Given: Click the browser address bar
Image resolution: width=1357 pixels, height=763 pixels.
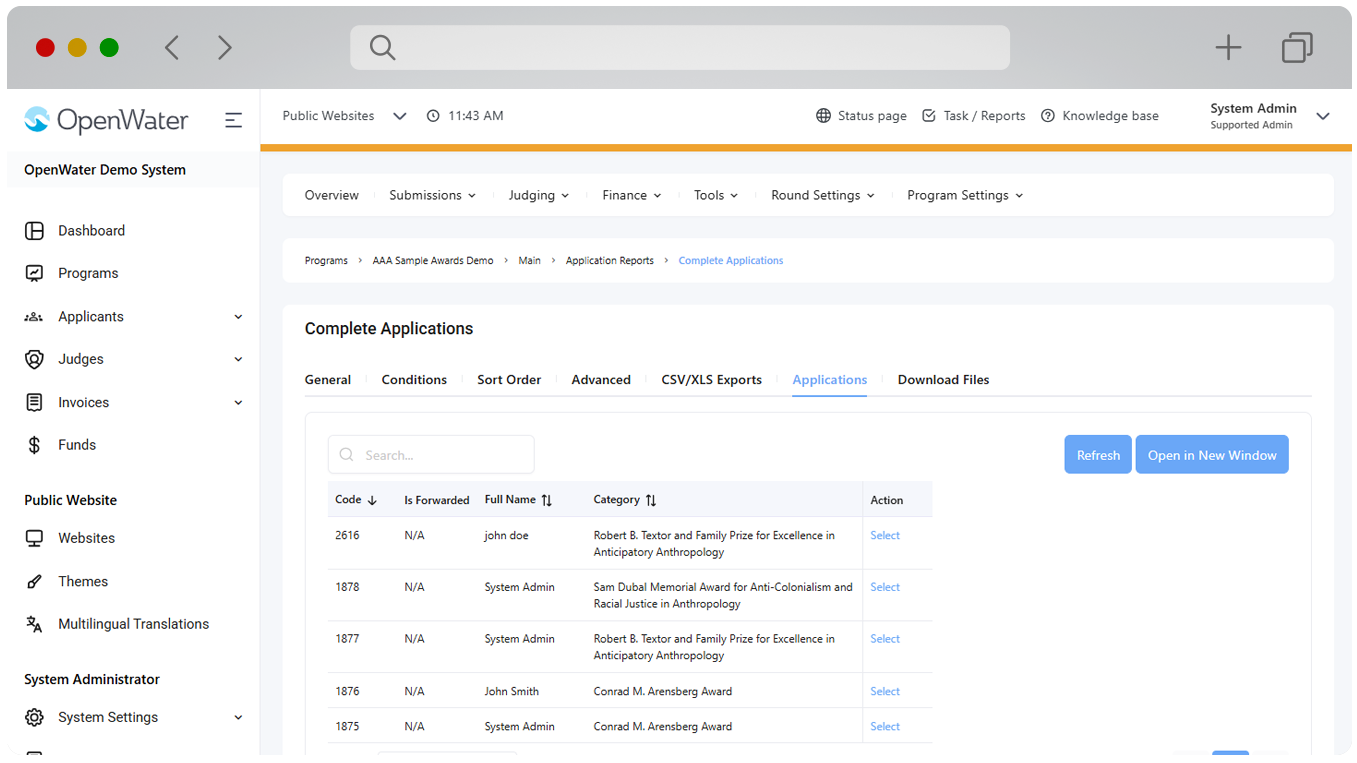Looking at the screenshot, I should [x=680, y=47].
